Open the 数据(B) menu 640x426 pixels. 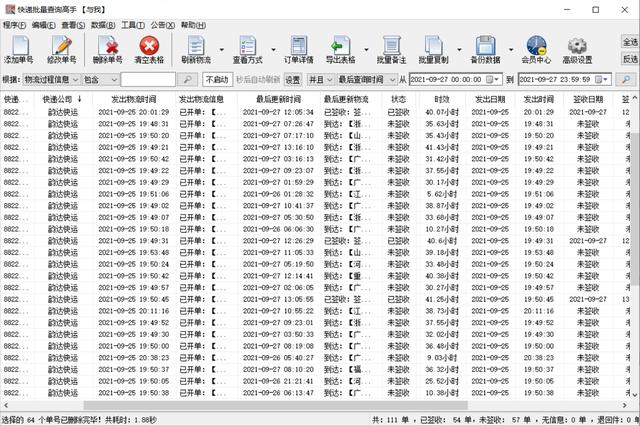(x=103, y=25)
